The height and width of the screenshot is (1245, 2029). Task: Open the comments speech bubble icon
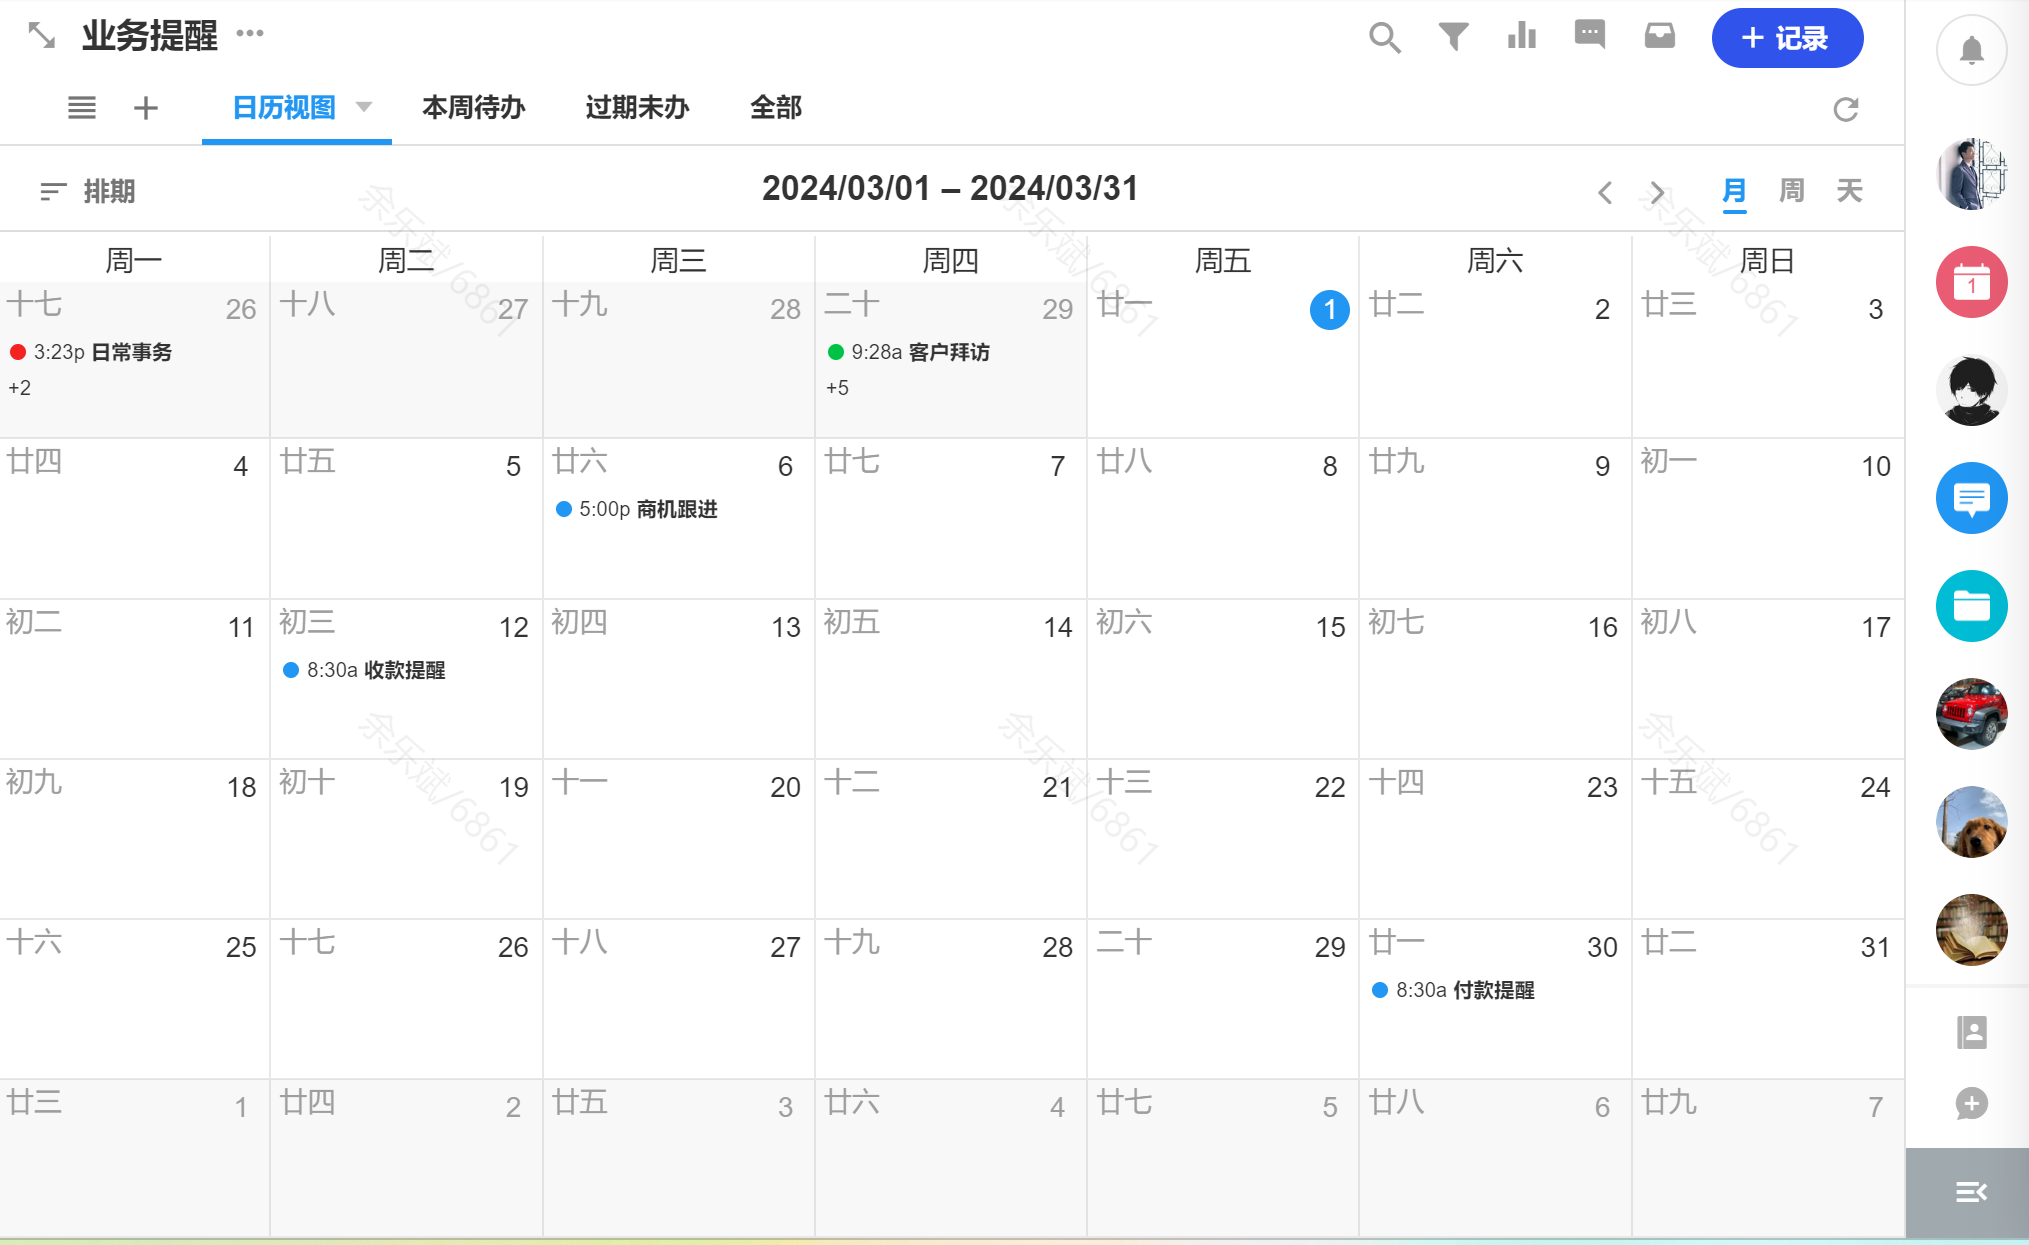click(1589, 35)
